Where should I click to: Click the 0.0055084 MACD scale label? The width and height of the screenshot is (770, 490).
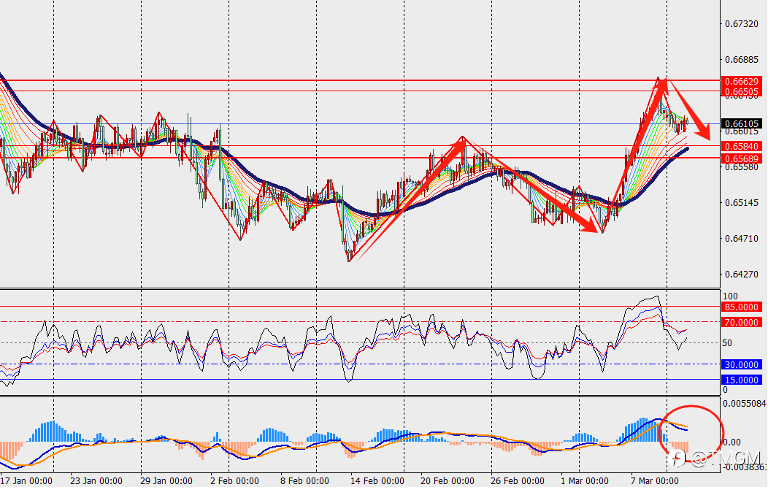click(x=745, y=404)
